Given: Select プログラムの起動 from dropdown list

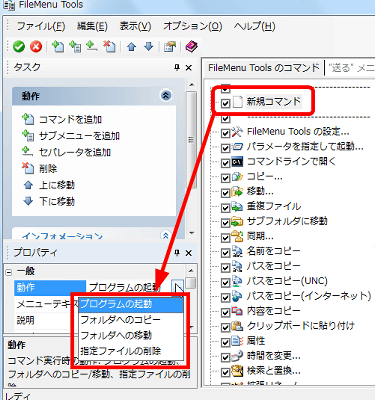Looking at the screenshot, I should 131,304.
